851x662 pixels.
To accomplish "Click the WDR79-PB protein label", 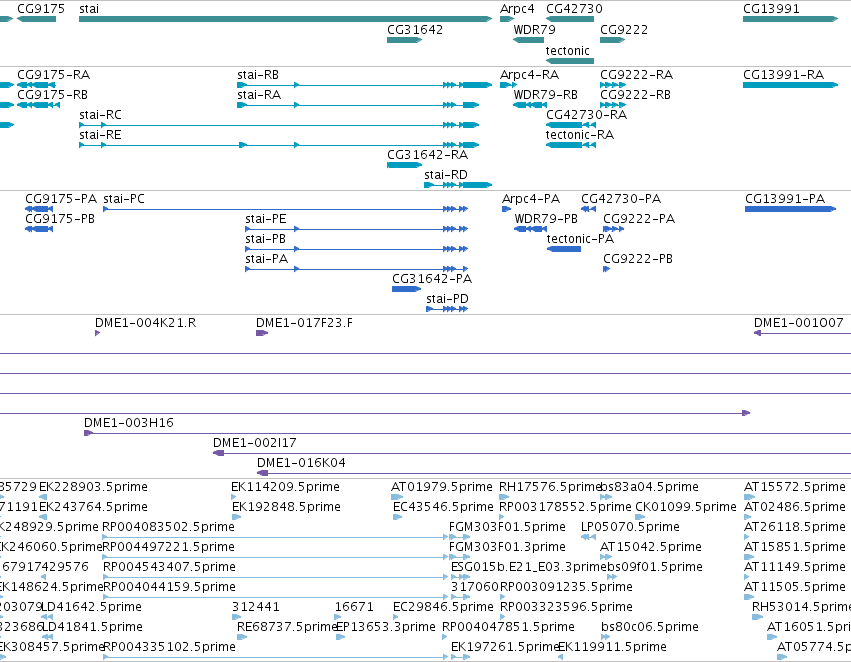I will 546,219.
